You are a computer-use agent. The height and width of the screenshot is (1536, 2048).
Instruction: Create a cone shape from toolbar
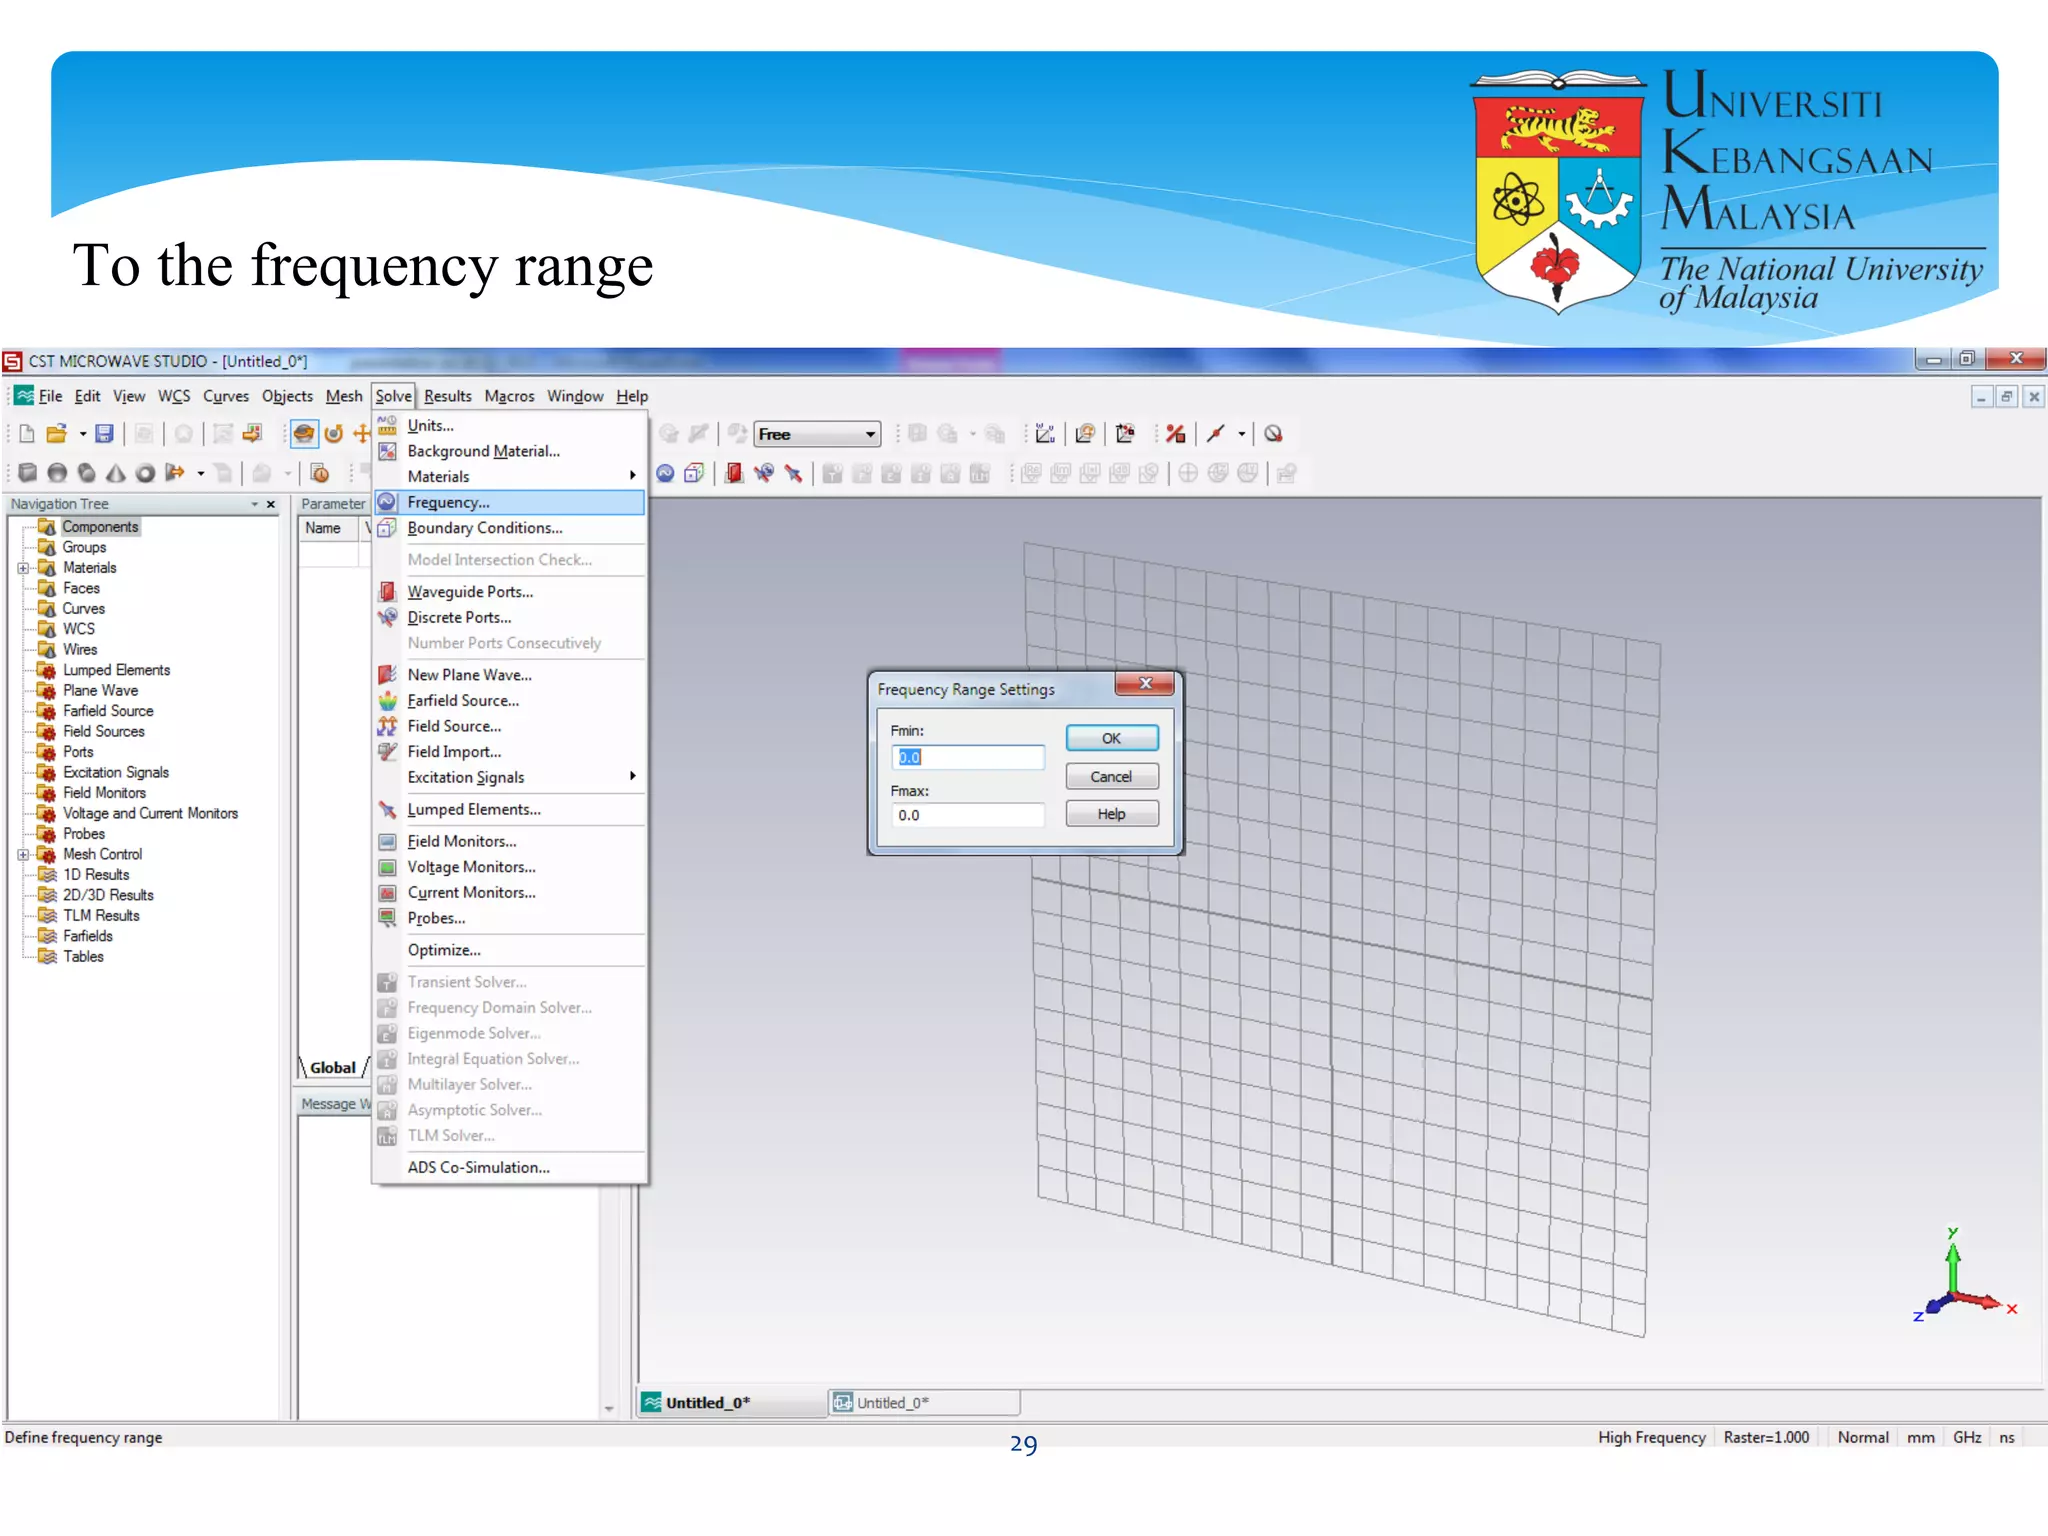click(116, 473)
